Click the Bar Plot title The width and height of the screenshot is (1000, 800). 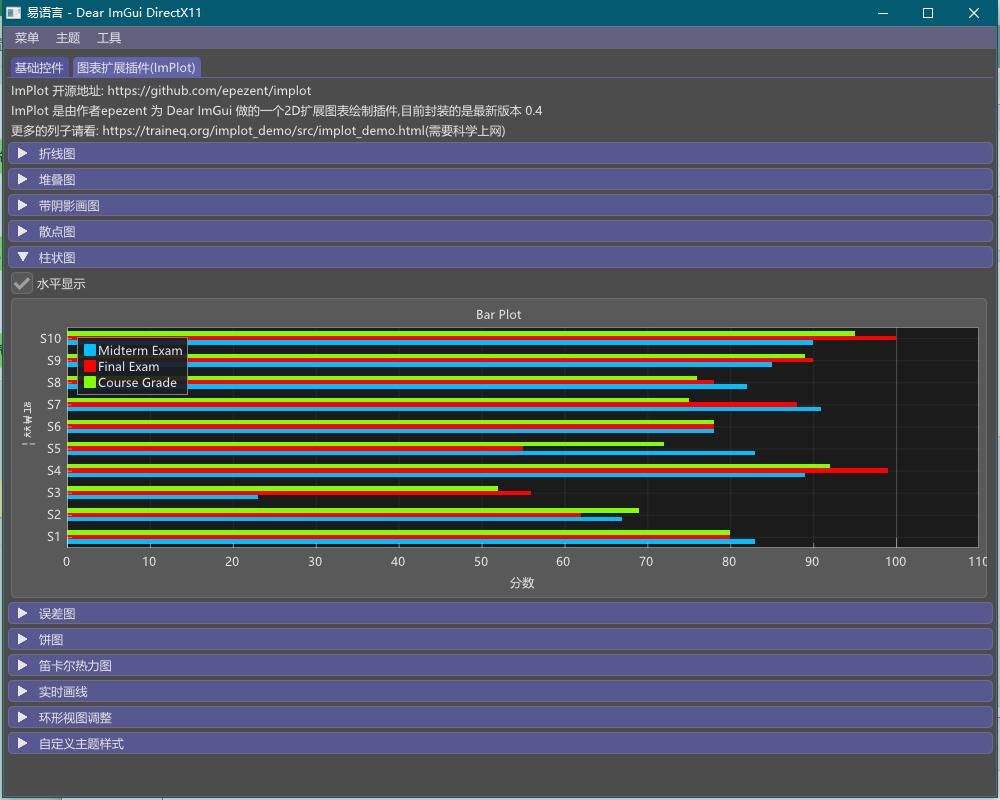click(x=499, y=315)
